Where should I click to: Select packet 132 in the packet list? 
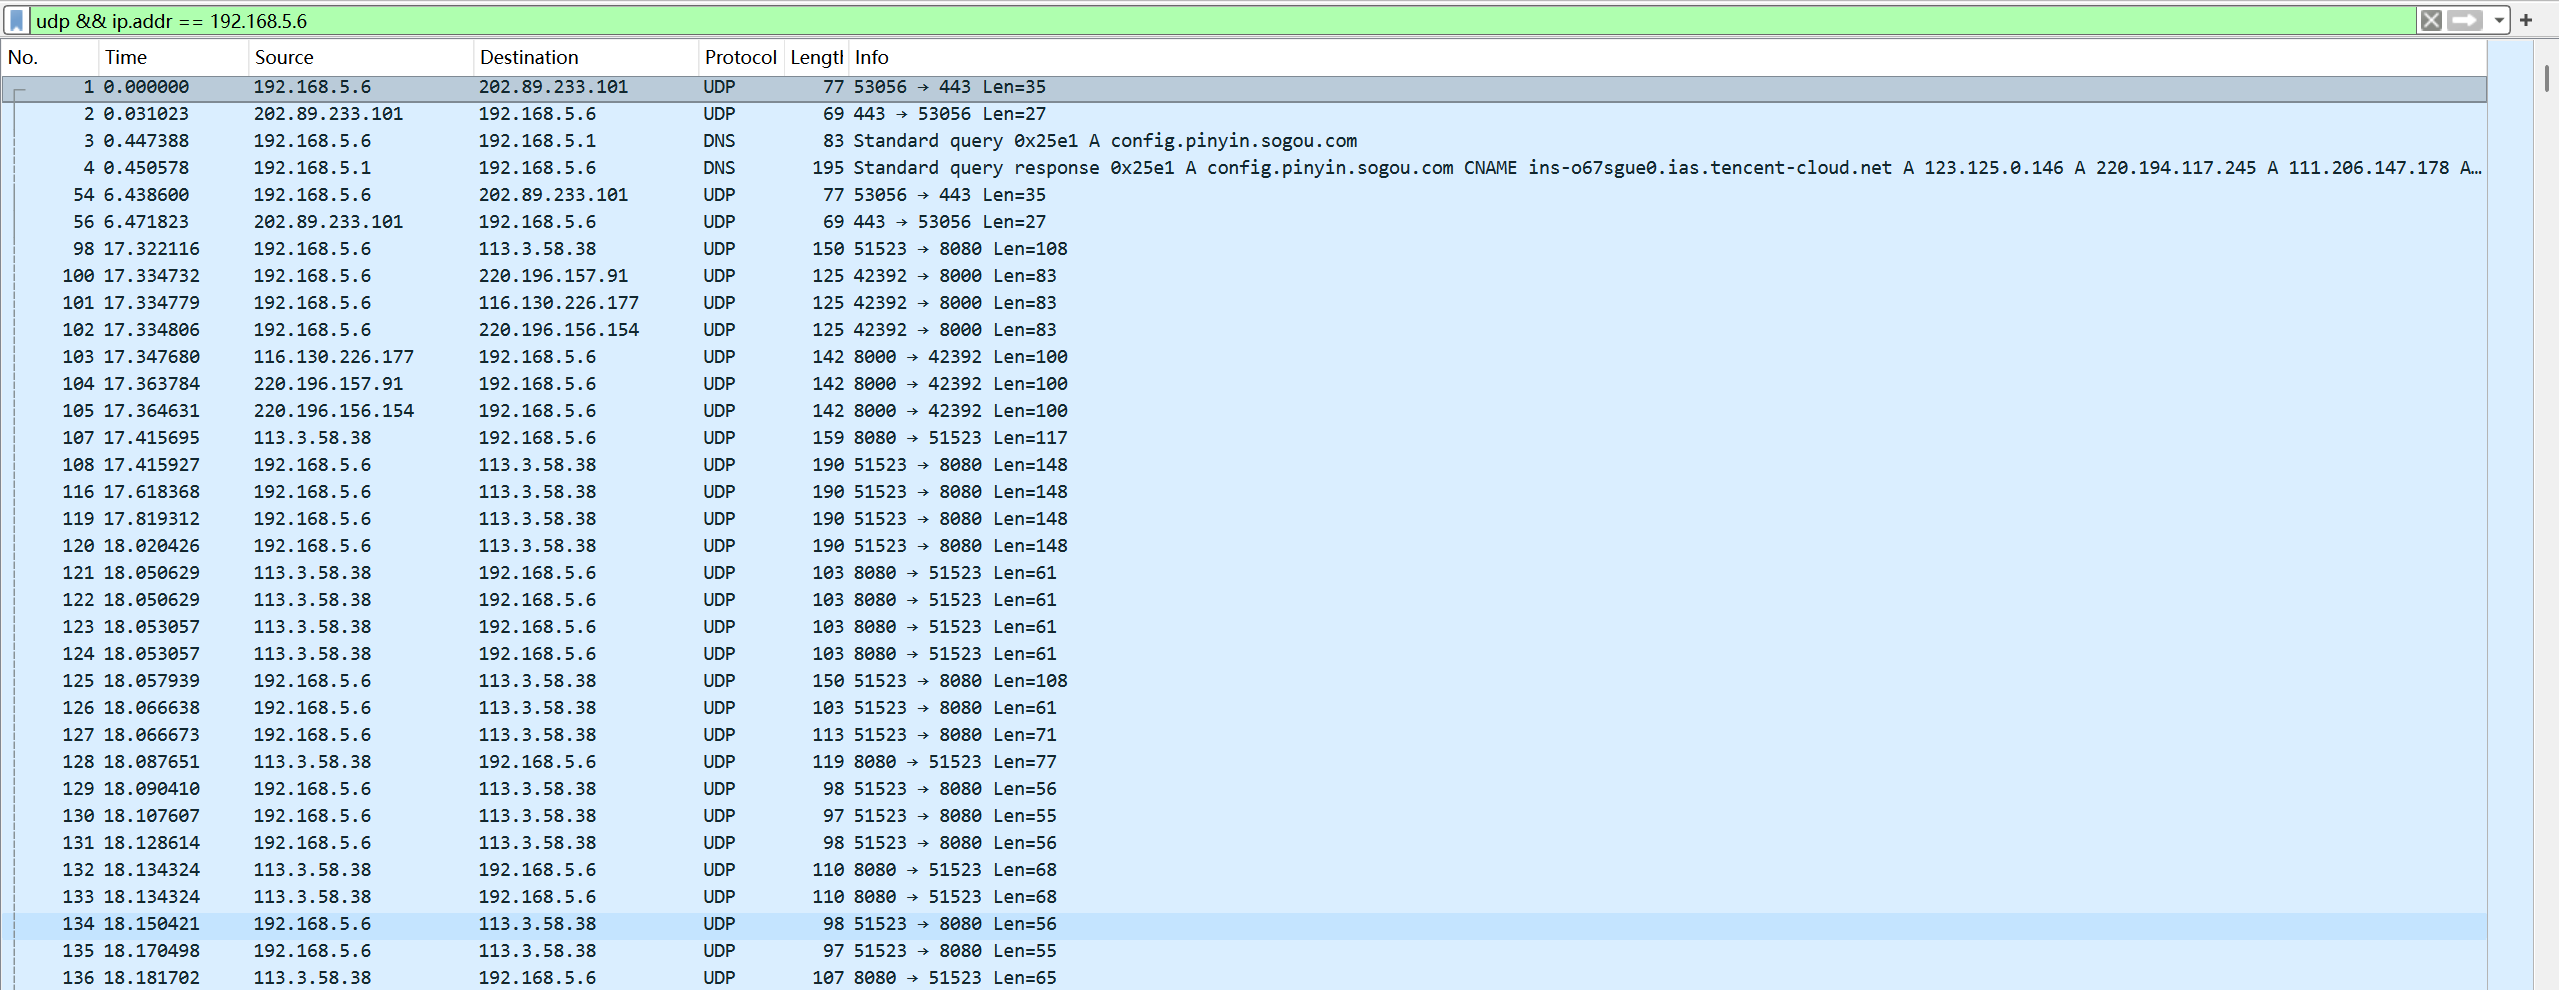(x=1244, y=871)
